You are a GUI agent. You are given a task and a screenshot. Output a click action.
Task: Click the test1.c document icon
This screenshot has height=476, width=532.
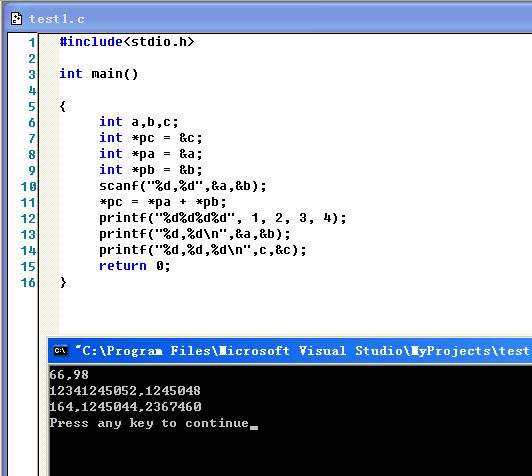pos(16,18)
